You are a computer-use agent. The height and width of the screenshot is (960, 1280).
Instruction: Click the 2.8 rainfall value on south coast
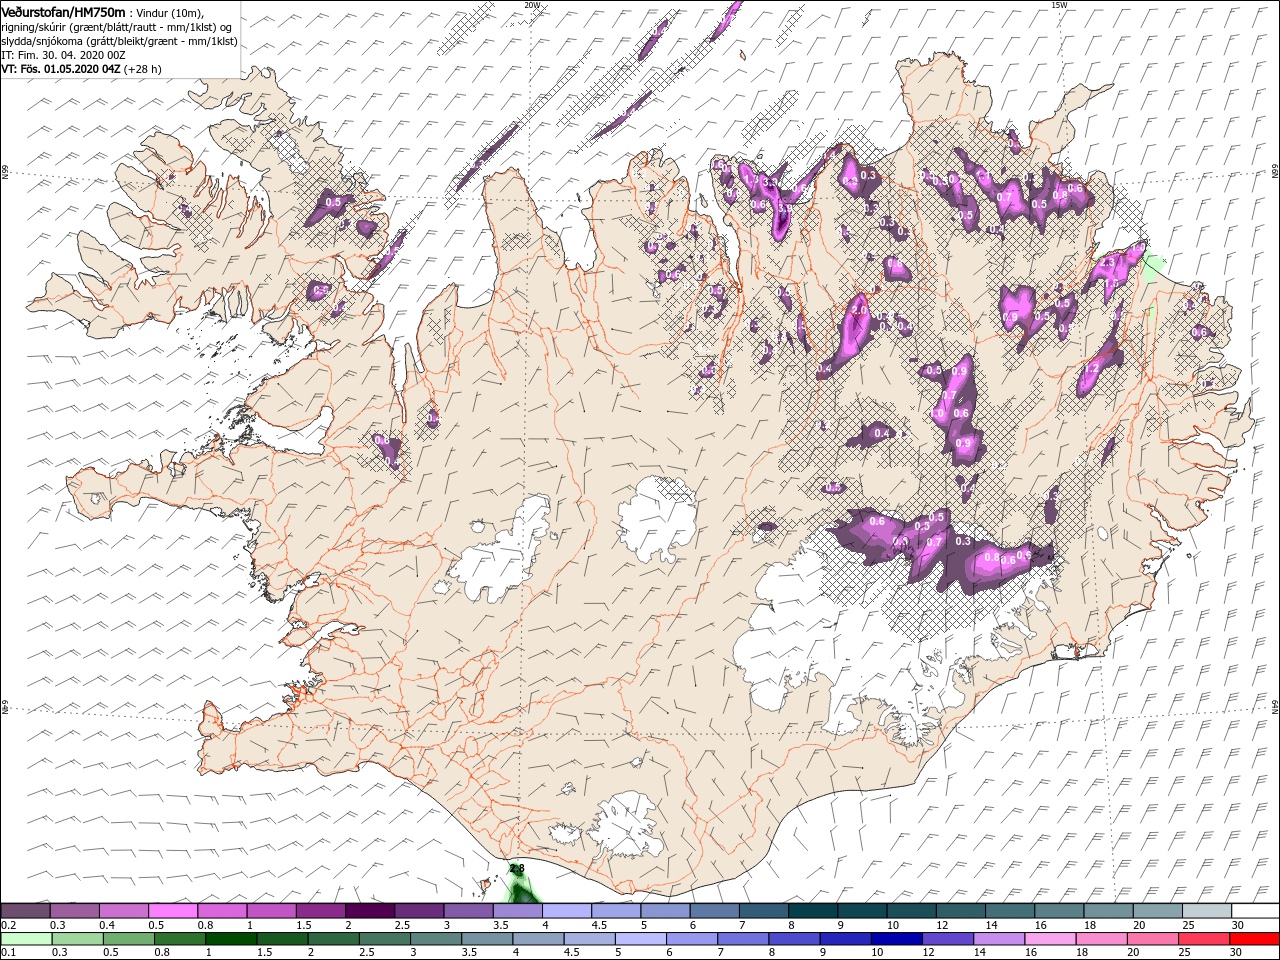tap(517, 869)
